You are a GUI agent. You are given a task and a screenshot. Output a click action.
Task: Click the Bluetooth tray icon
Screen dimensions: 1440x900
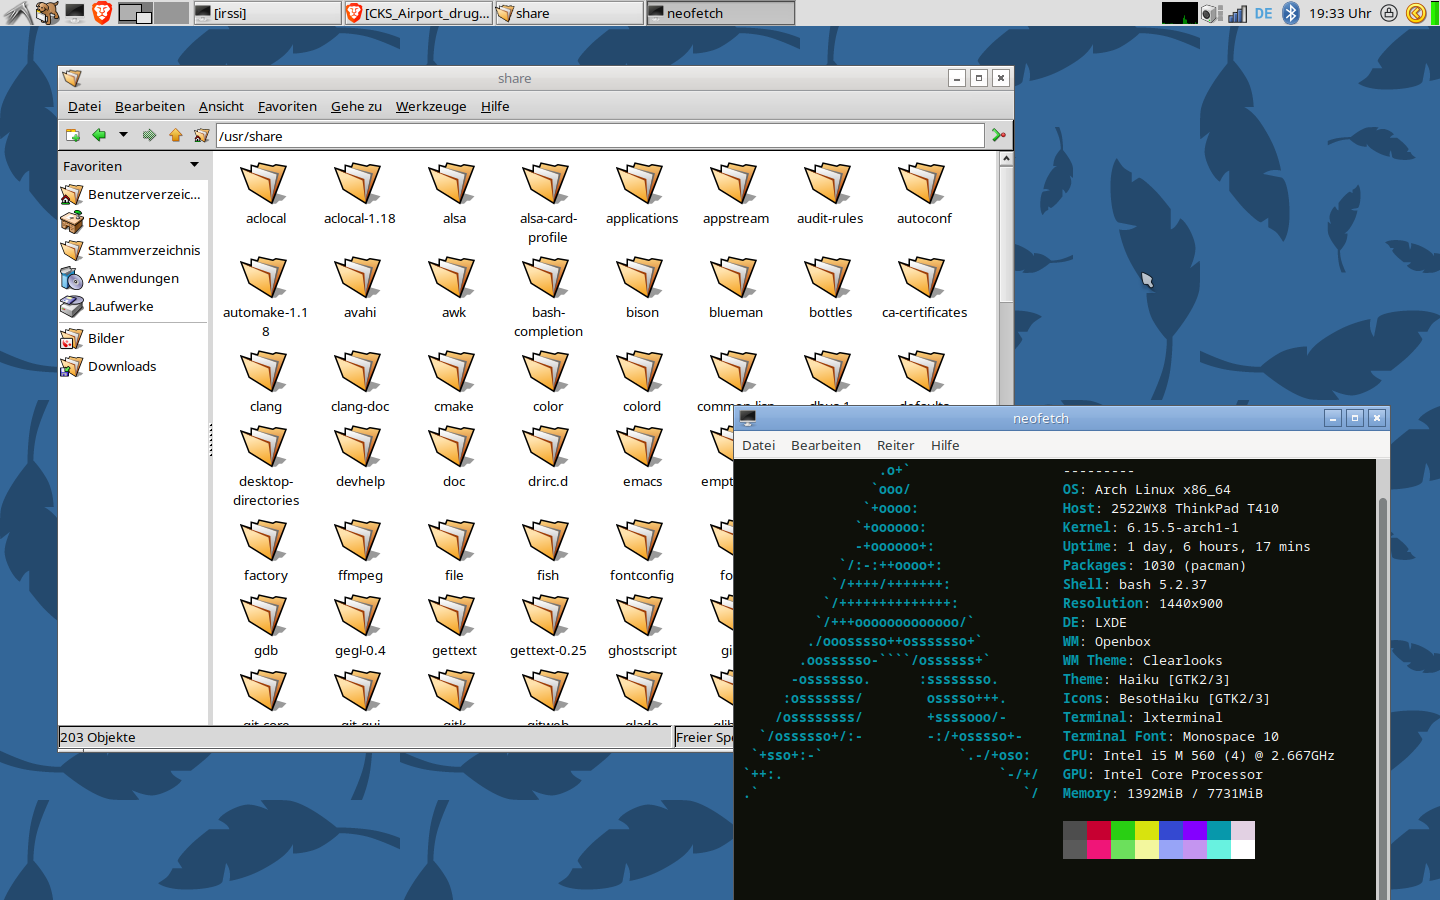click(x=1291, y=13)
